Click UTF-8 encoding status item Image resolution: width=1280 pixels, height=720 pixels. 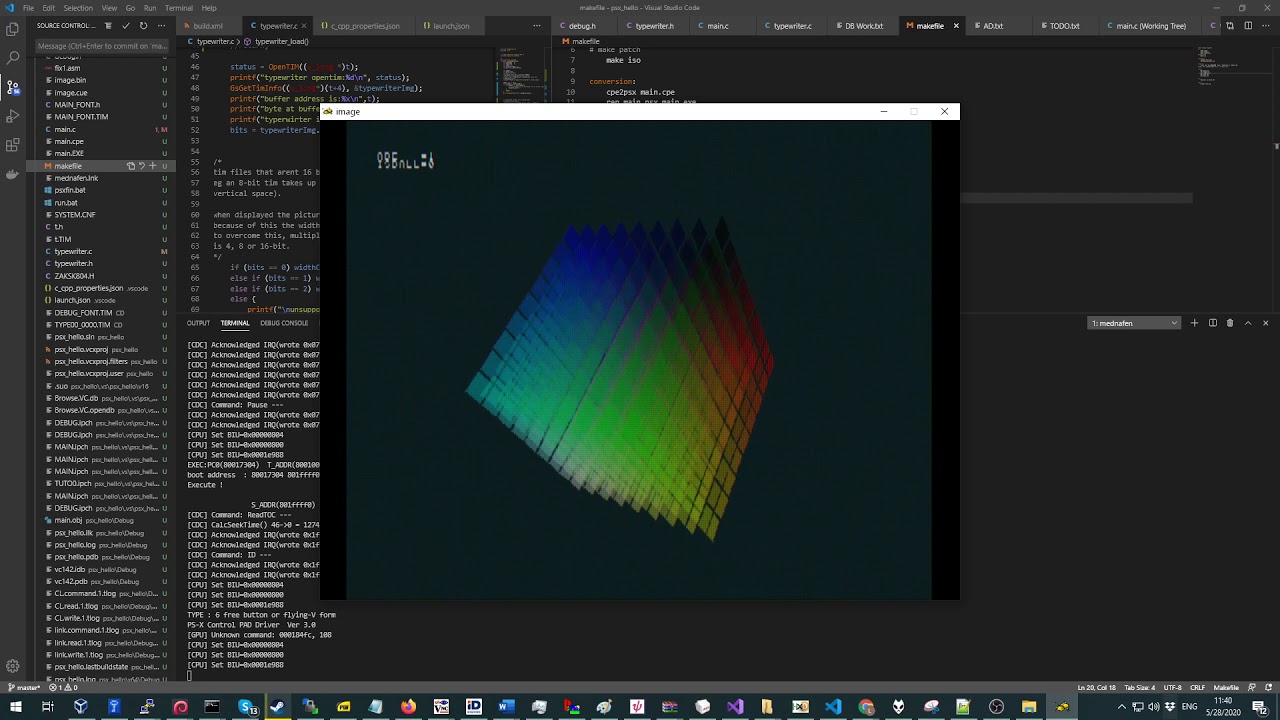click(x=1173, y=687)
